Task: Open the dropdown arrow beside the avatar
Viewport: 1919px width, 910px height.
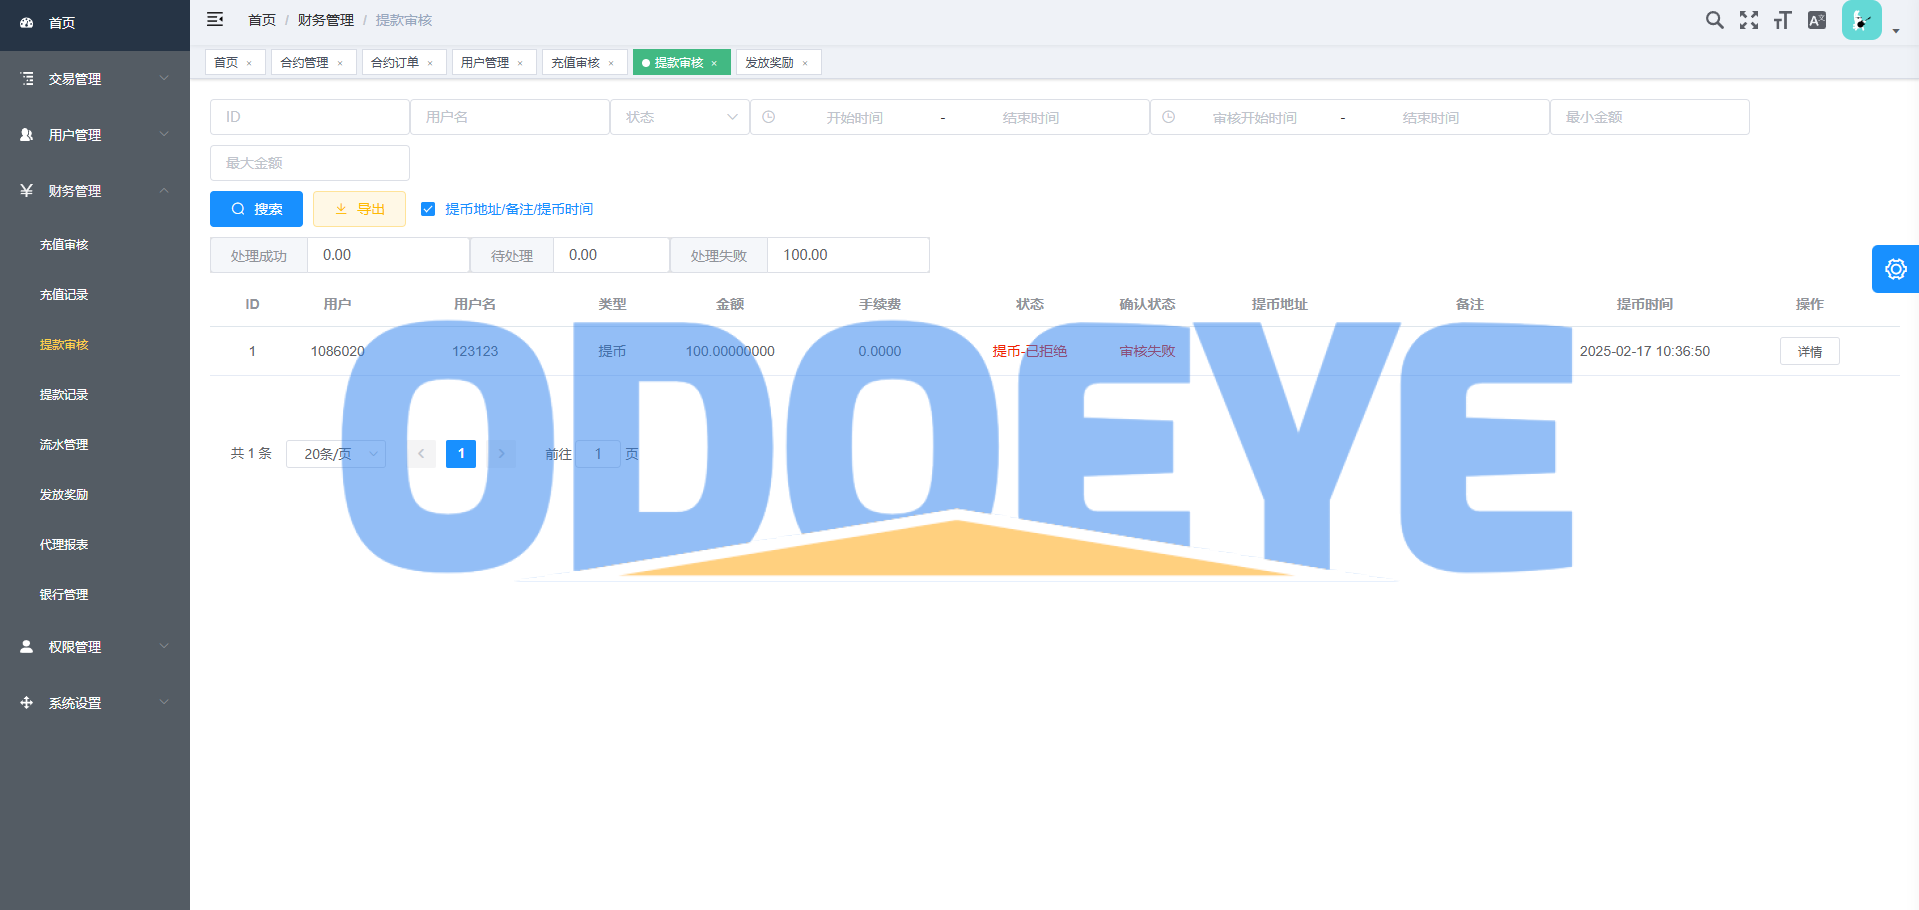Action: point(1896,31)
